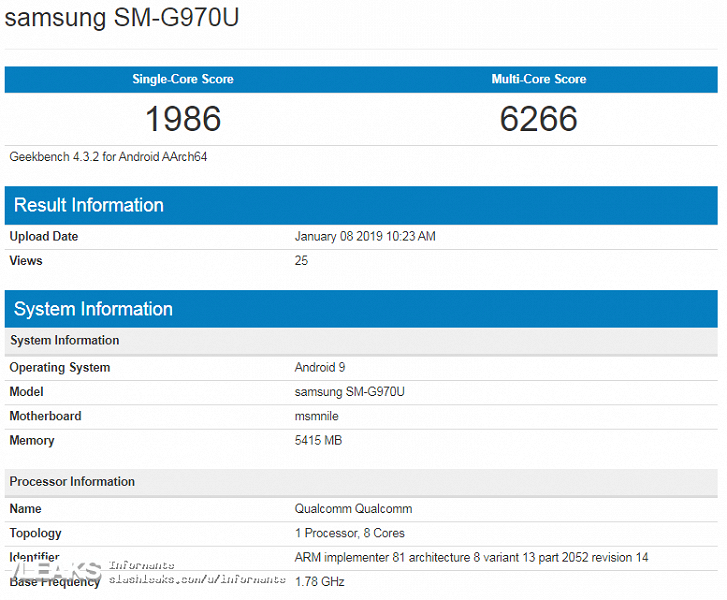Click the processor name Qualcomm Qualcomm
727x600 pixels.
point(353,509)
